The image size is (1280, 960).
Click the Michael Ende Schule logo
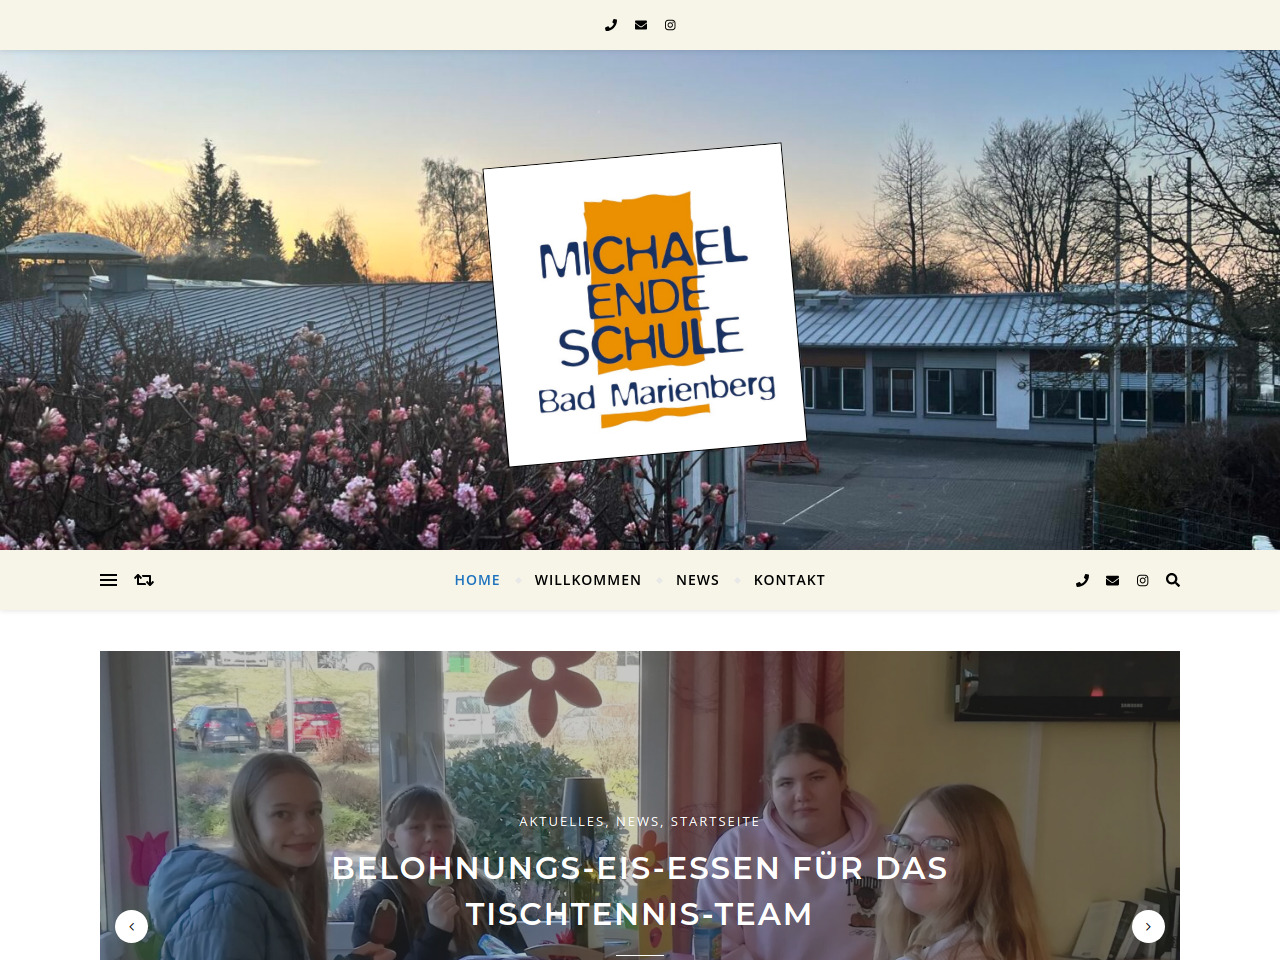click(645, 304)
